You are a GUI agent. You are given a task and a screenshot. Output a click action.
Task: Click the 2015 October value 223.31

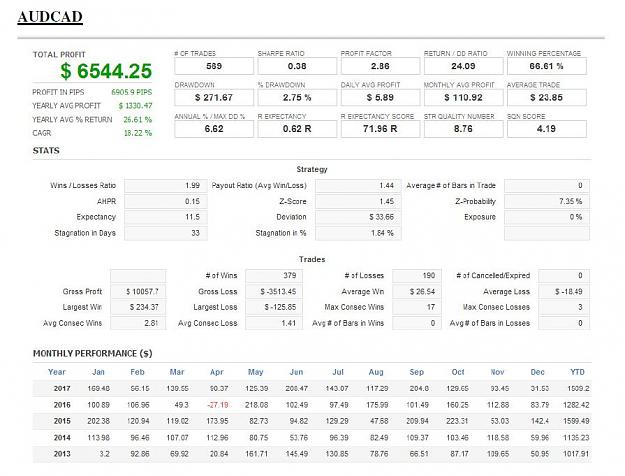[457, 421]
